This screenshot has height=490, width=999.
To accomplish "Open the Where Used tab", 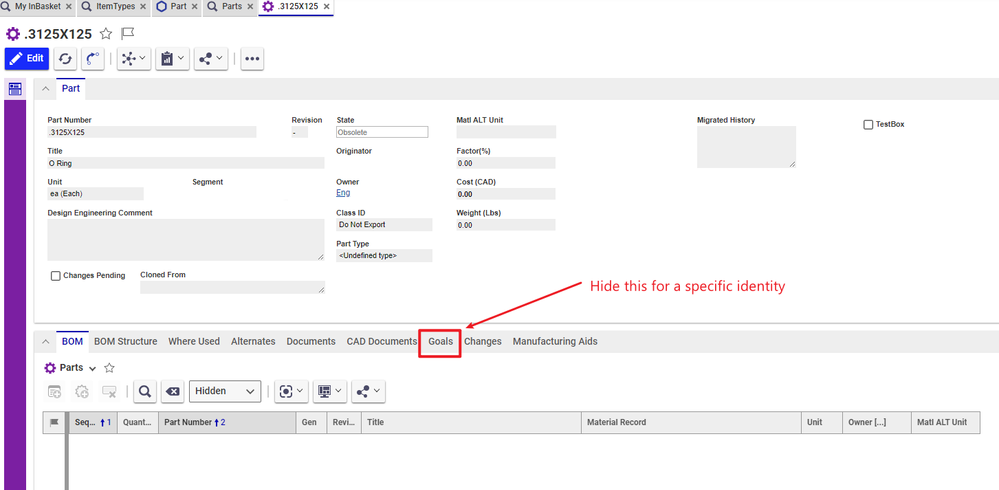I will click(x=194, y=341).
